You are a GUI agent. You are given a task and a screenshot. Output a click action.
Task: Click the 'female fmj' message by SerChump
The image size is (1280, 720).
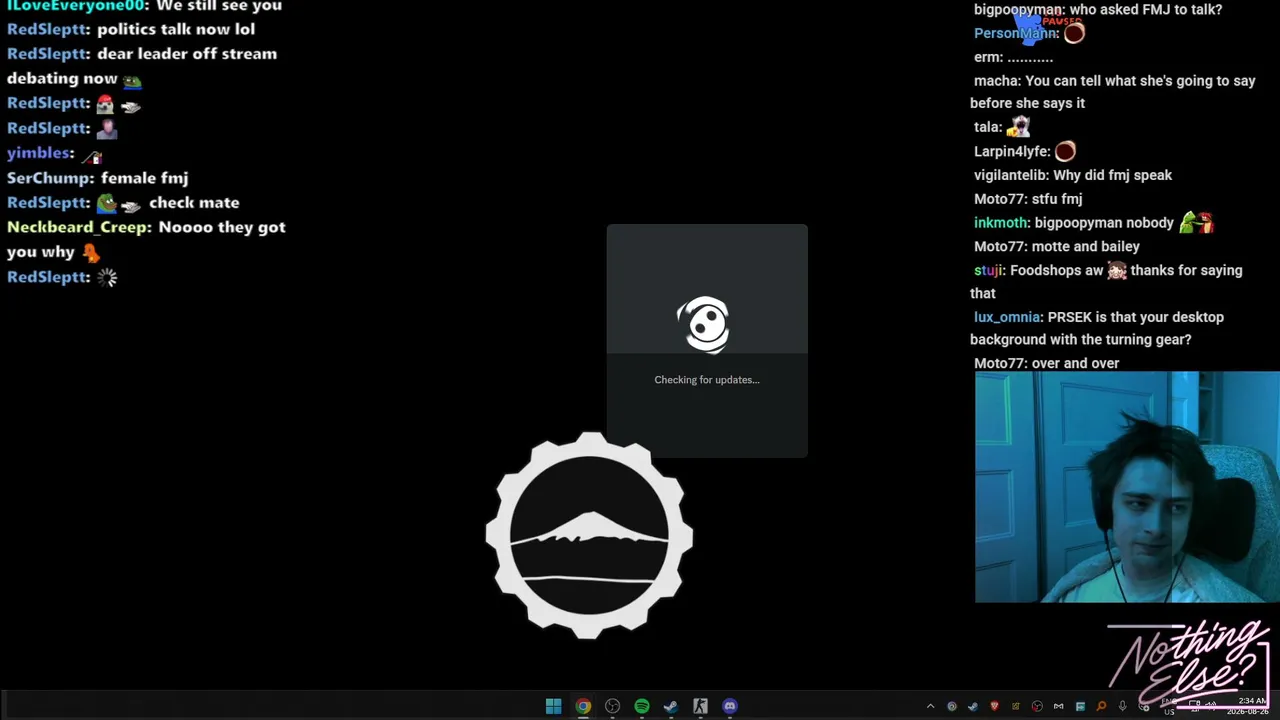pos(144,178)
